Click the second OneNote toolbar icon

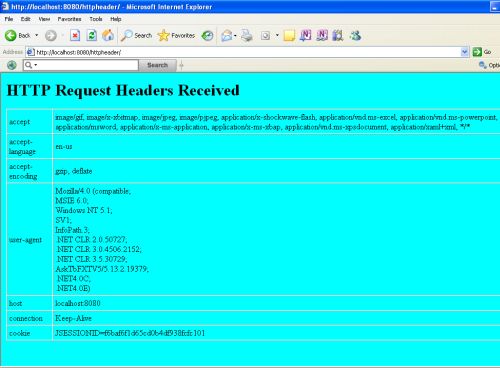pos(322,35)
